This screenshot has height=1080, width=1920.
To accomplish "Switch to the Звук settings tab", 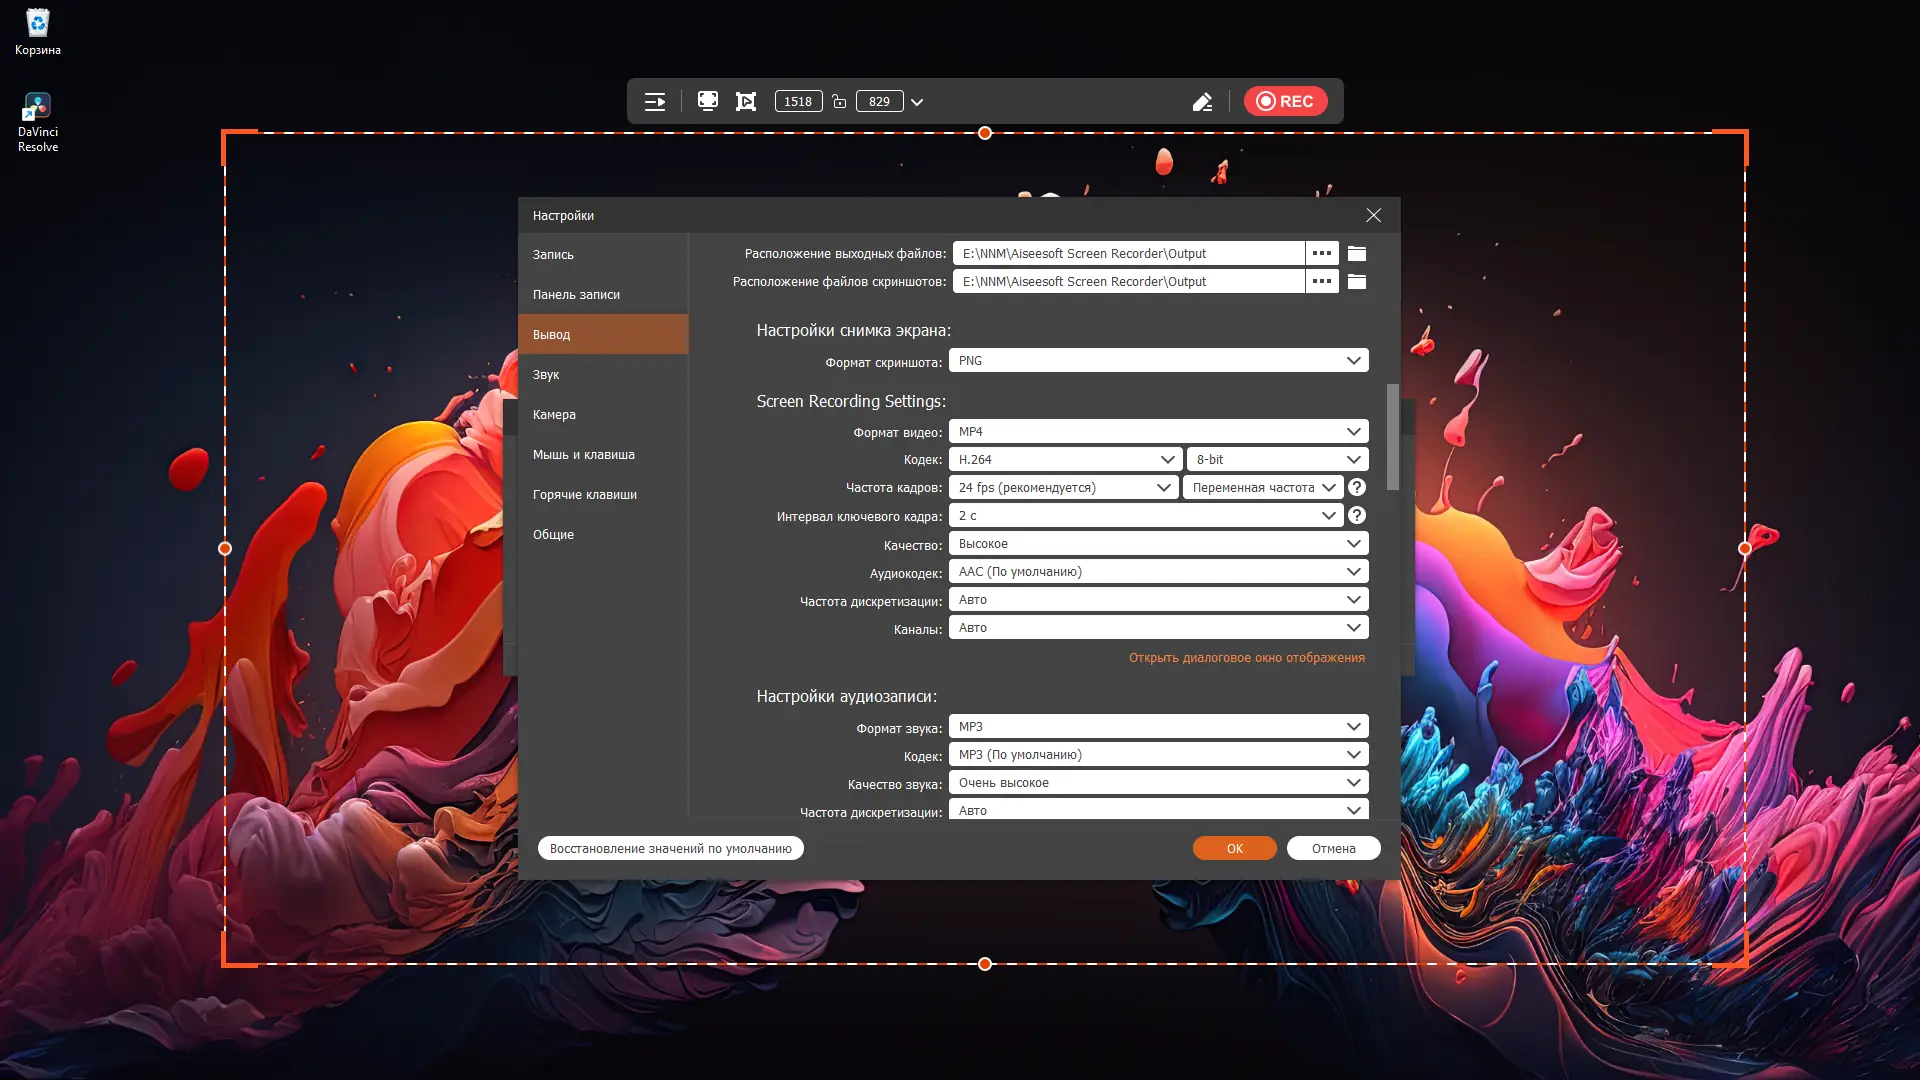I will click(546, 374).
